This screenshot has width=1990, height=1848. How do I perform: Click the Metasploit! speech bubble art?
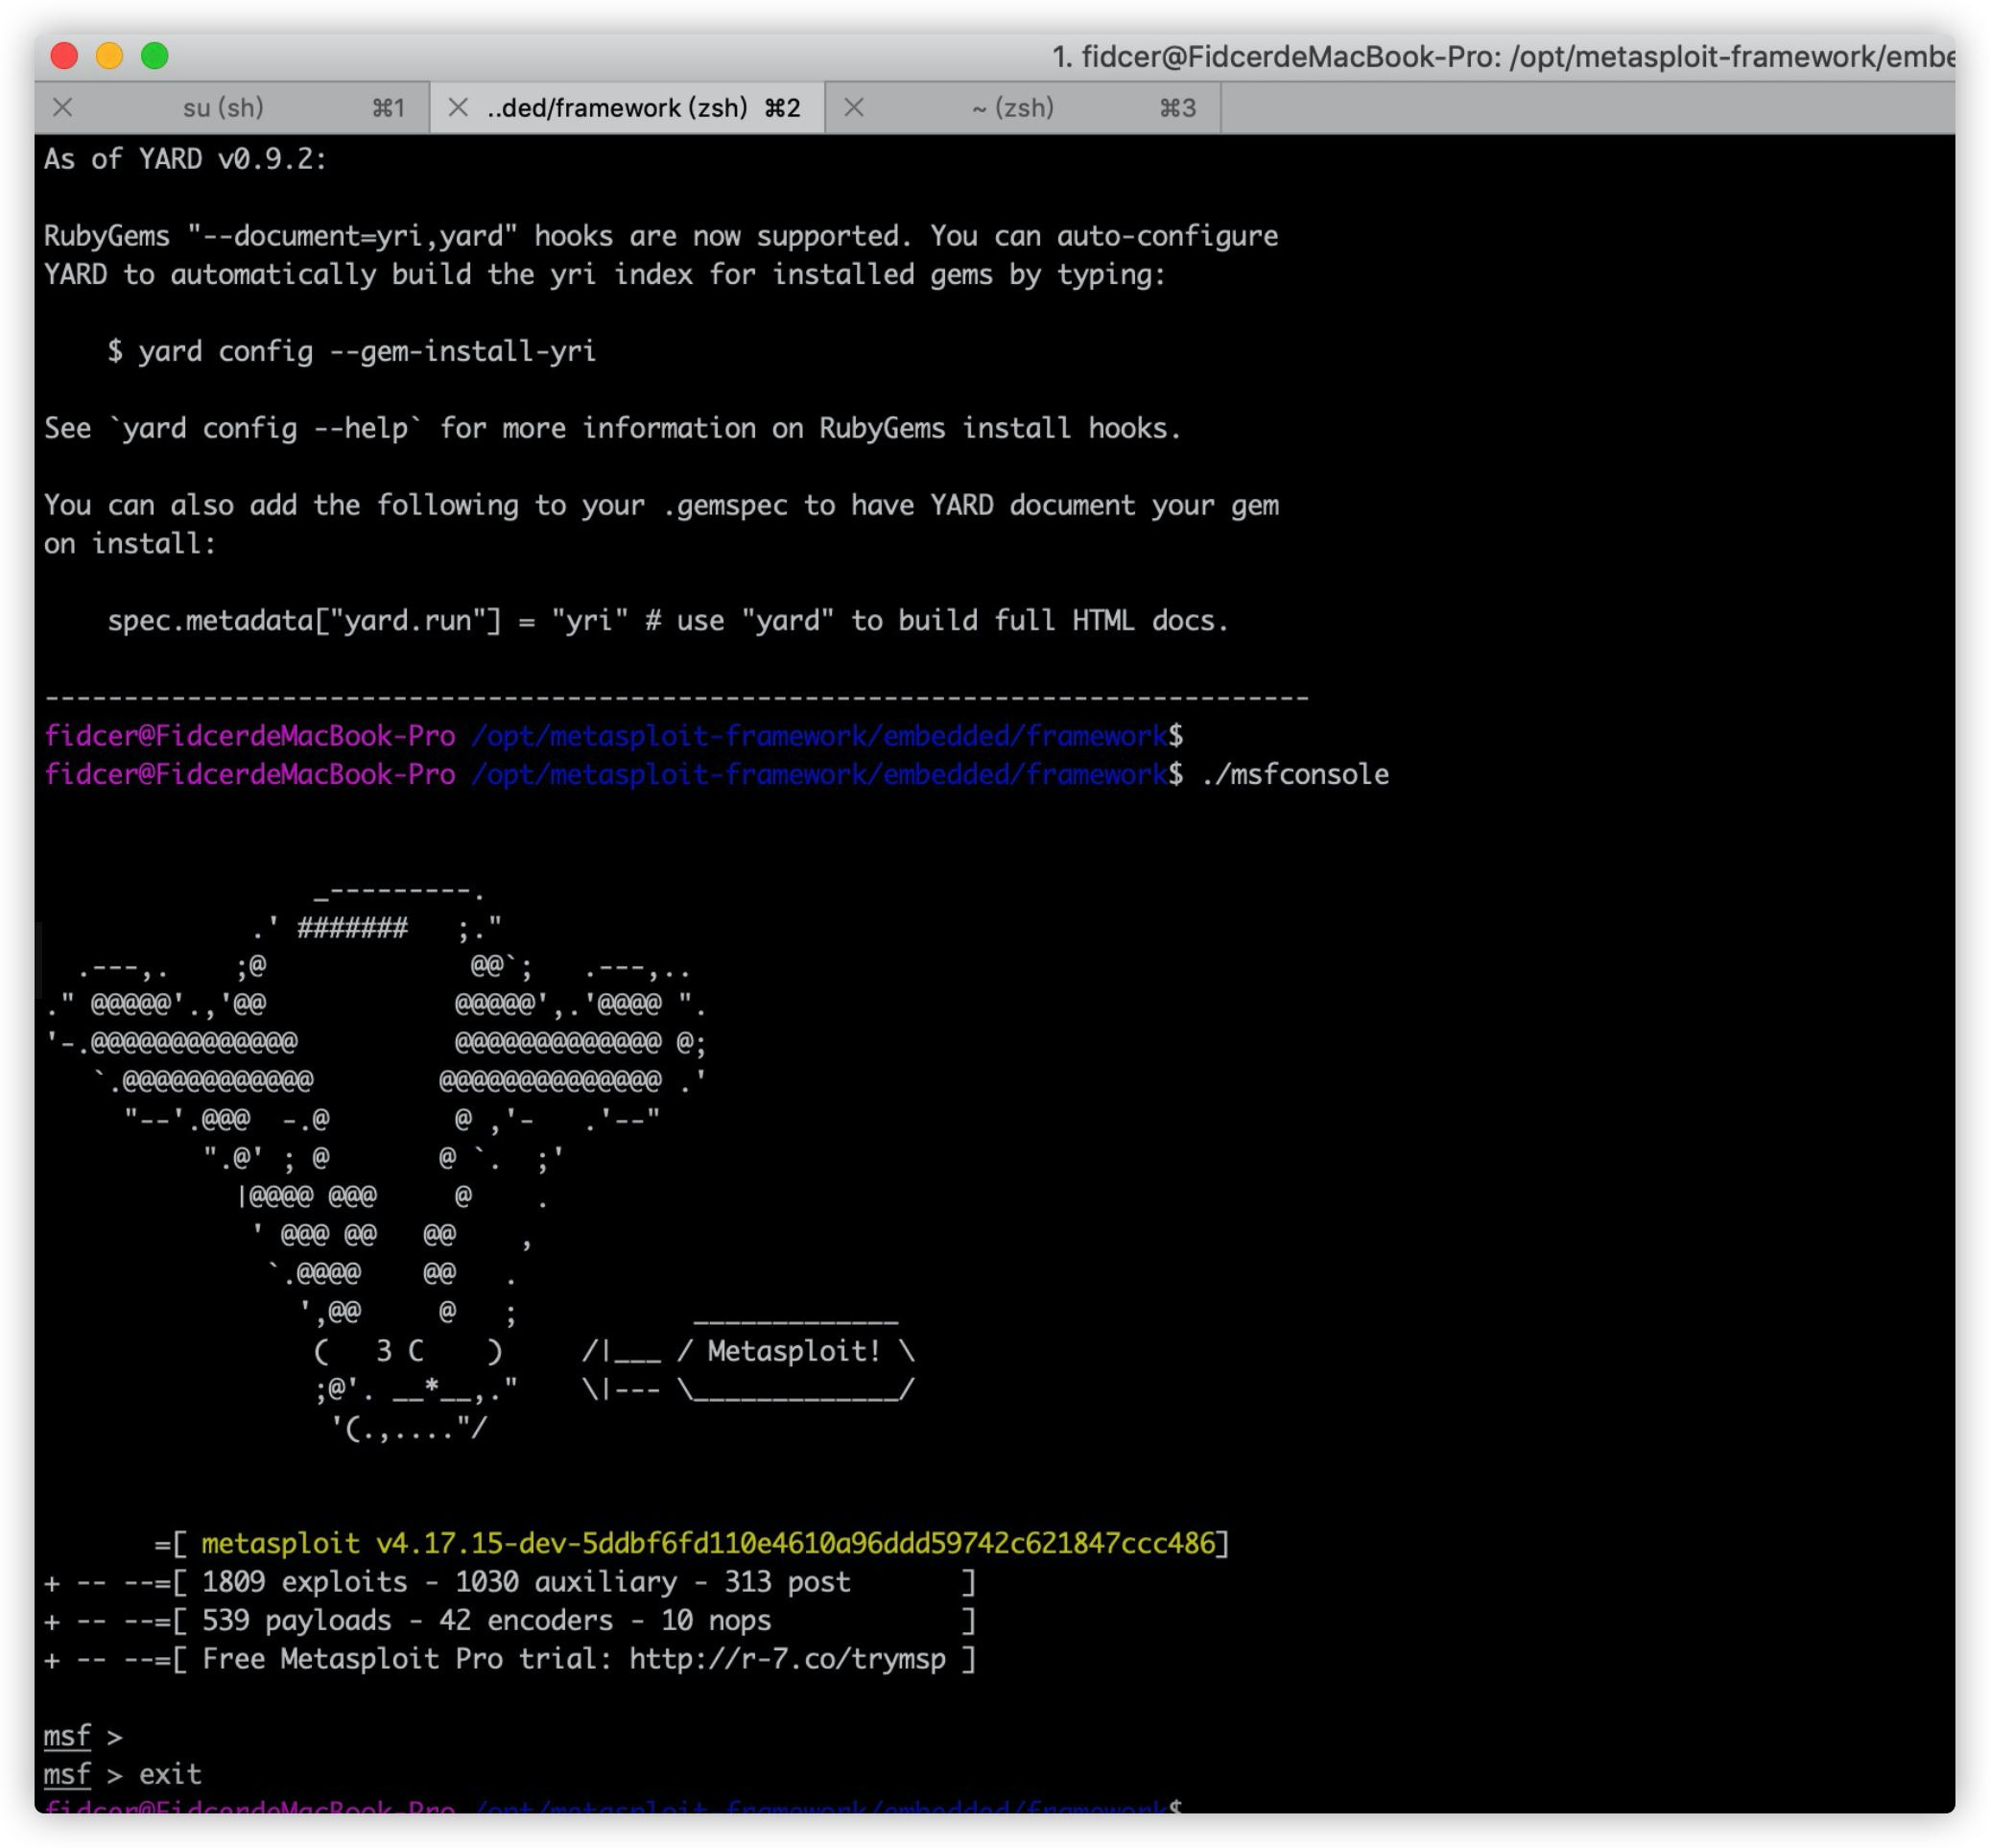(794, 1352)
